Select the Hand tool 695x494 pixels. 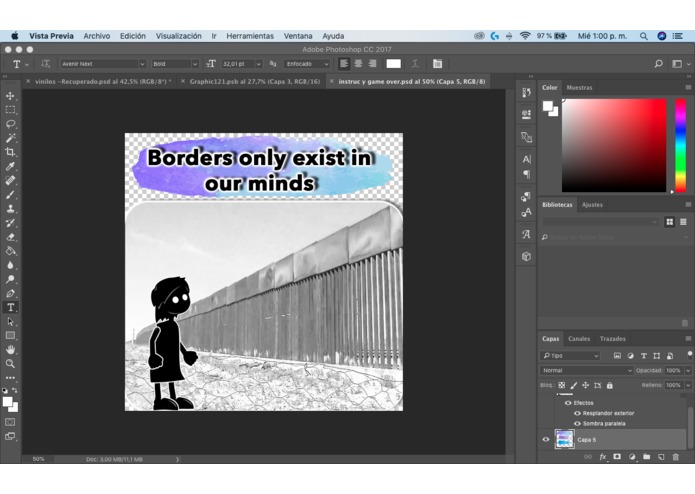10,350
